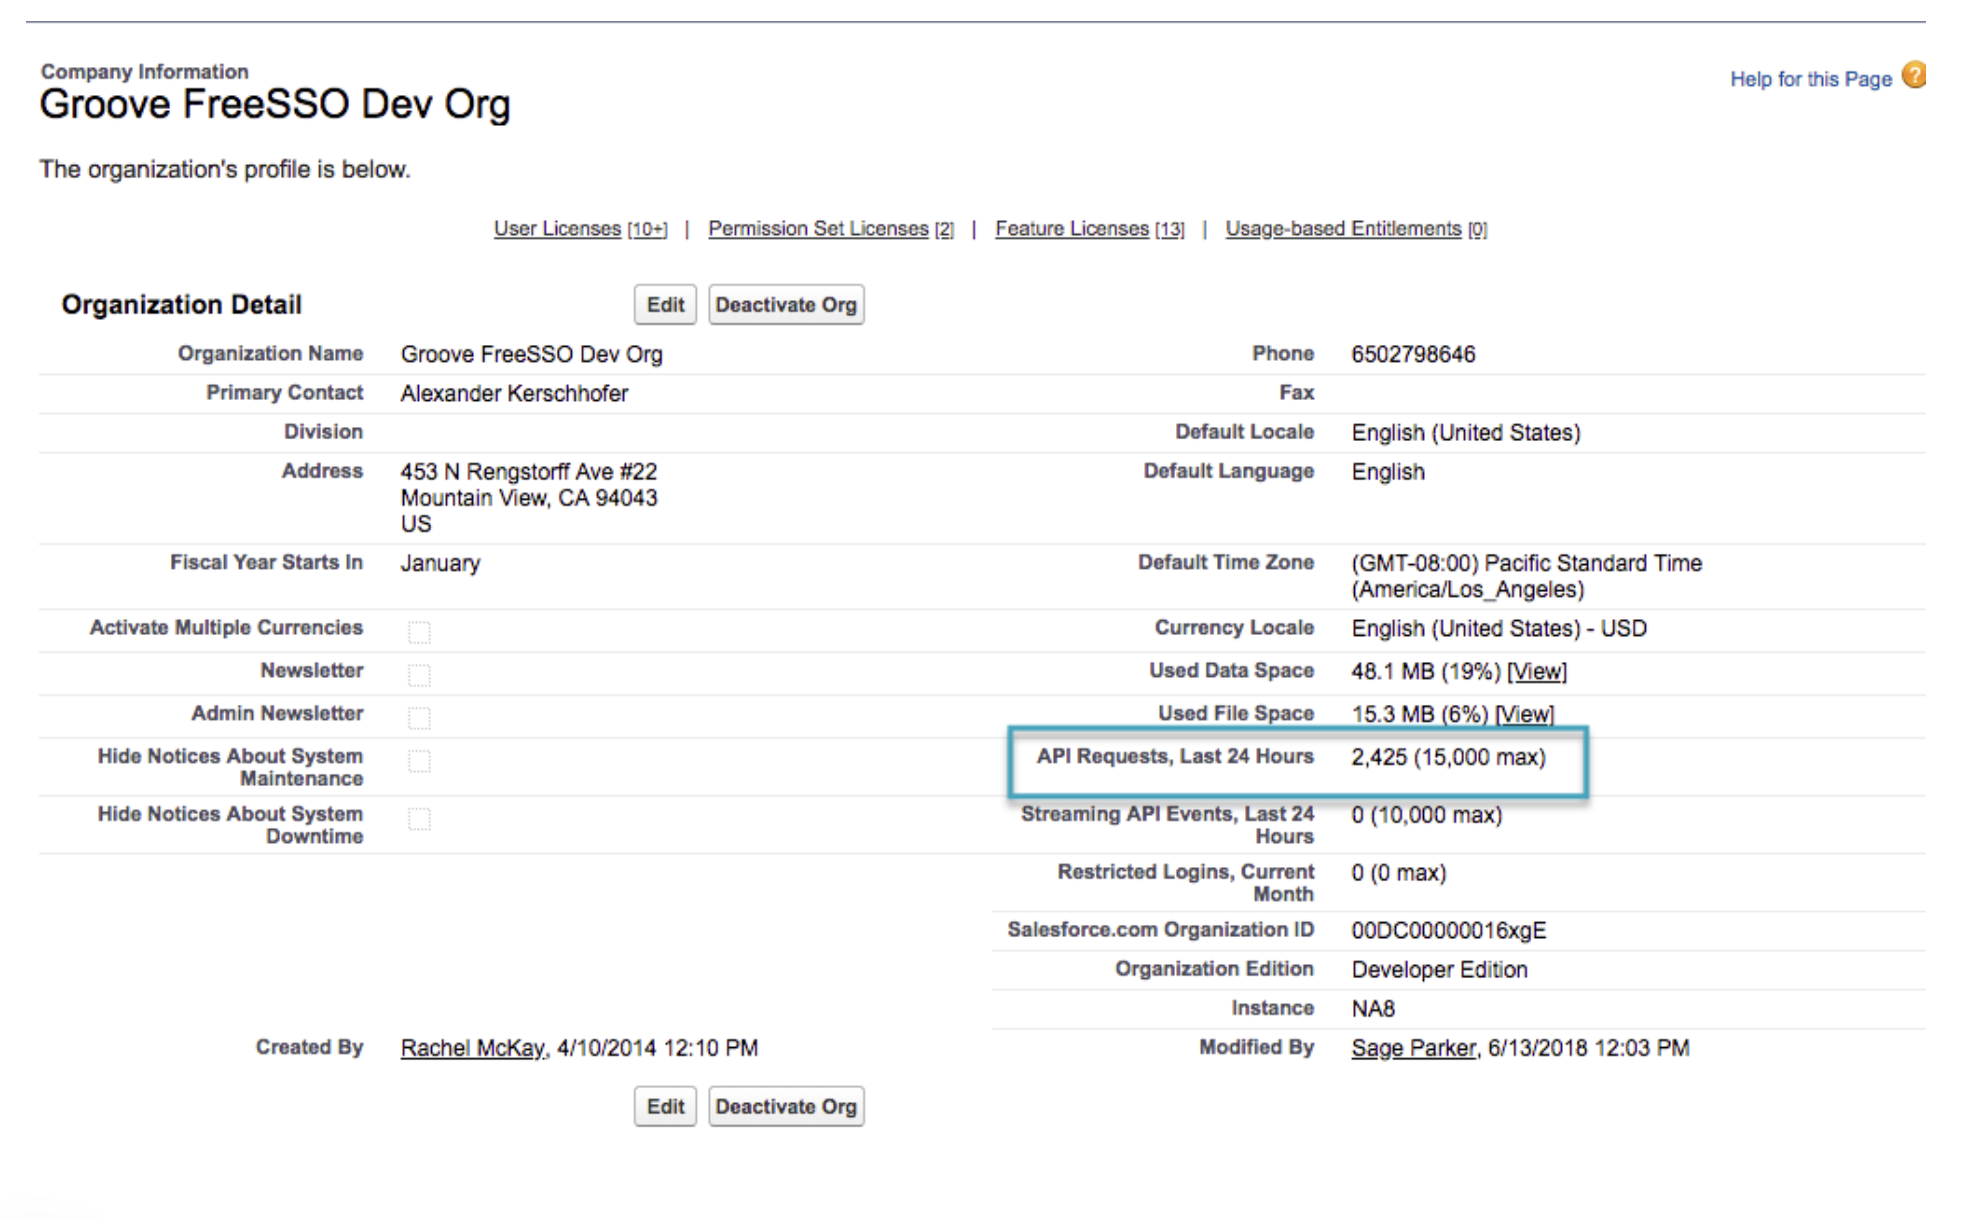Viewport: 1964px width, 1220px height.
Task: Click the orange help question mark icon
Action: click(x=1913, y=76)
